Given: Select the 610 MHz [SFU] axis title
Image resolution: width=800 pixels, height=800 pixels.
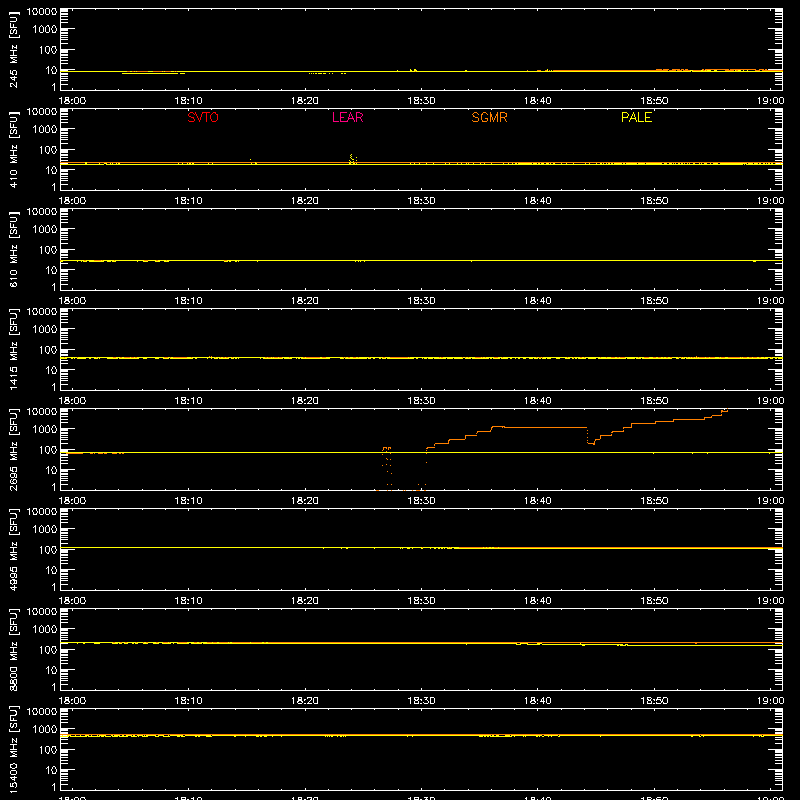Looking at the screenshot, I should click(13, 250).
